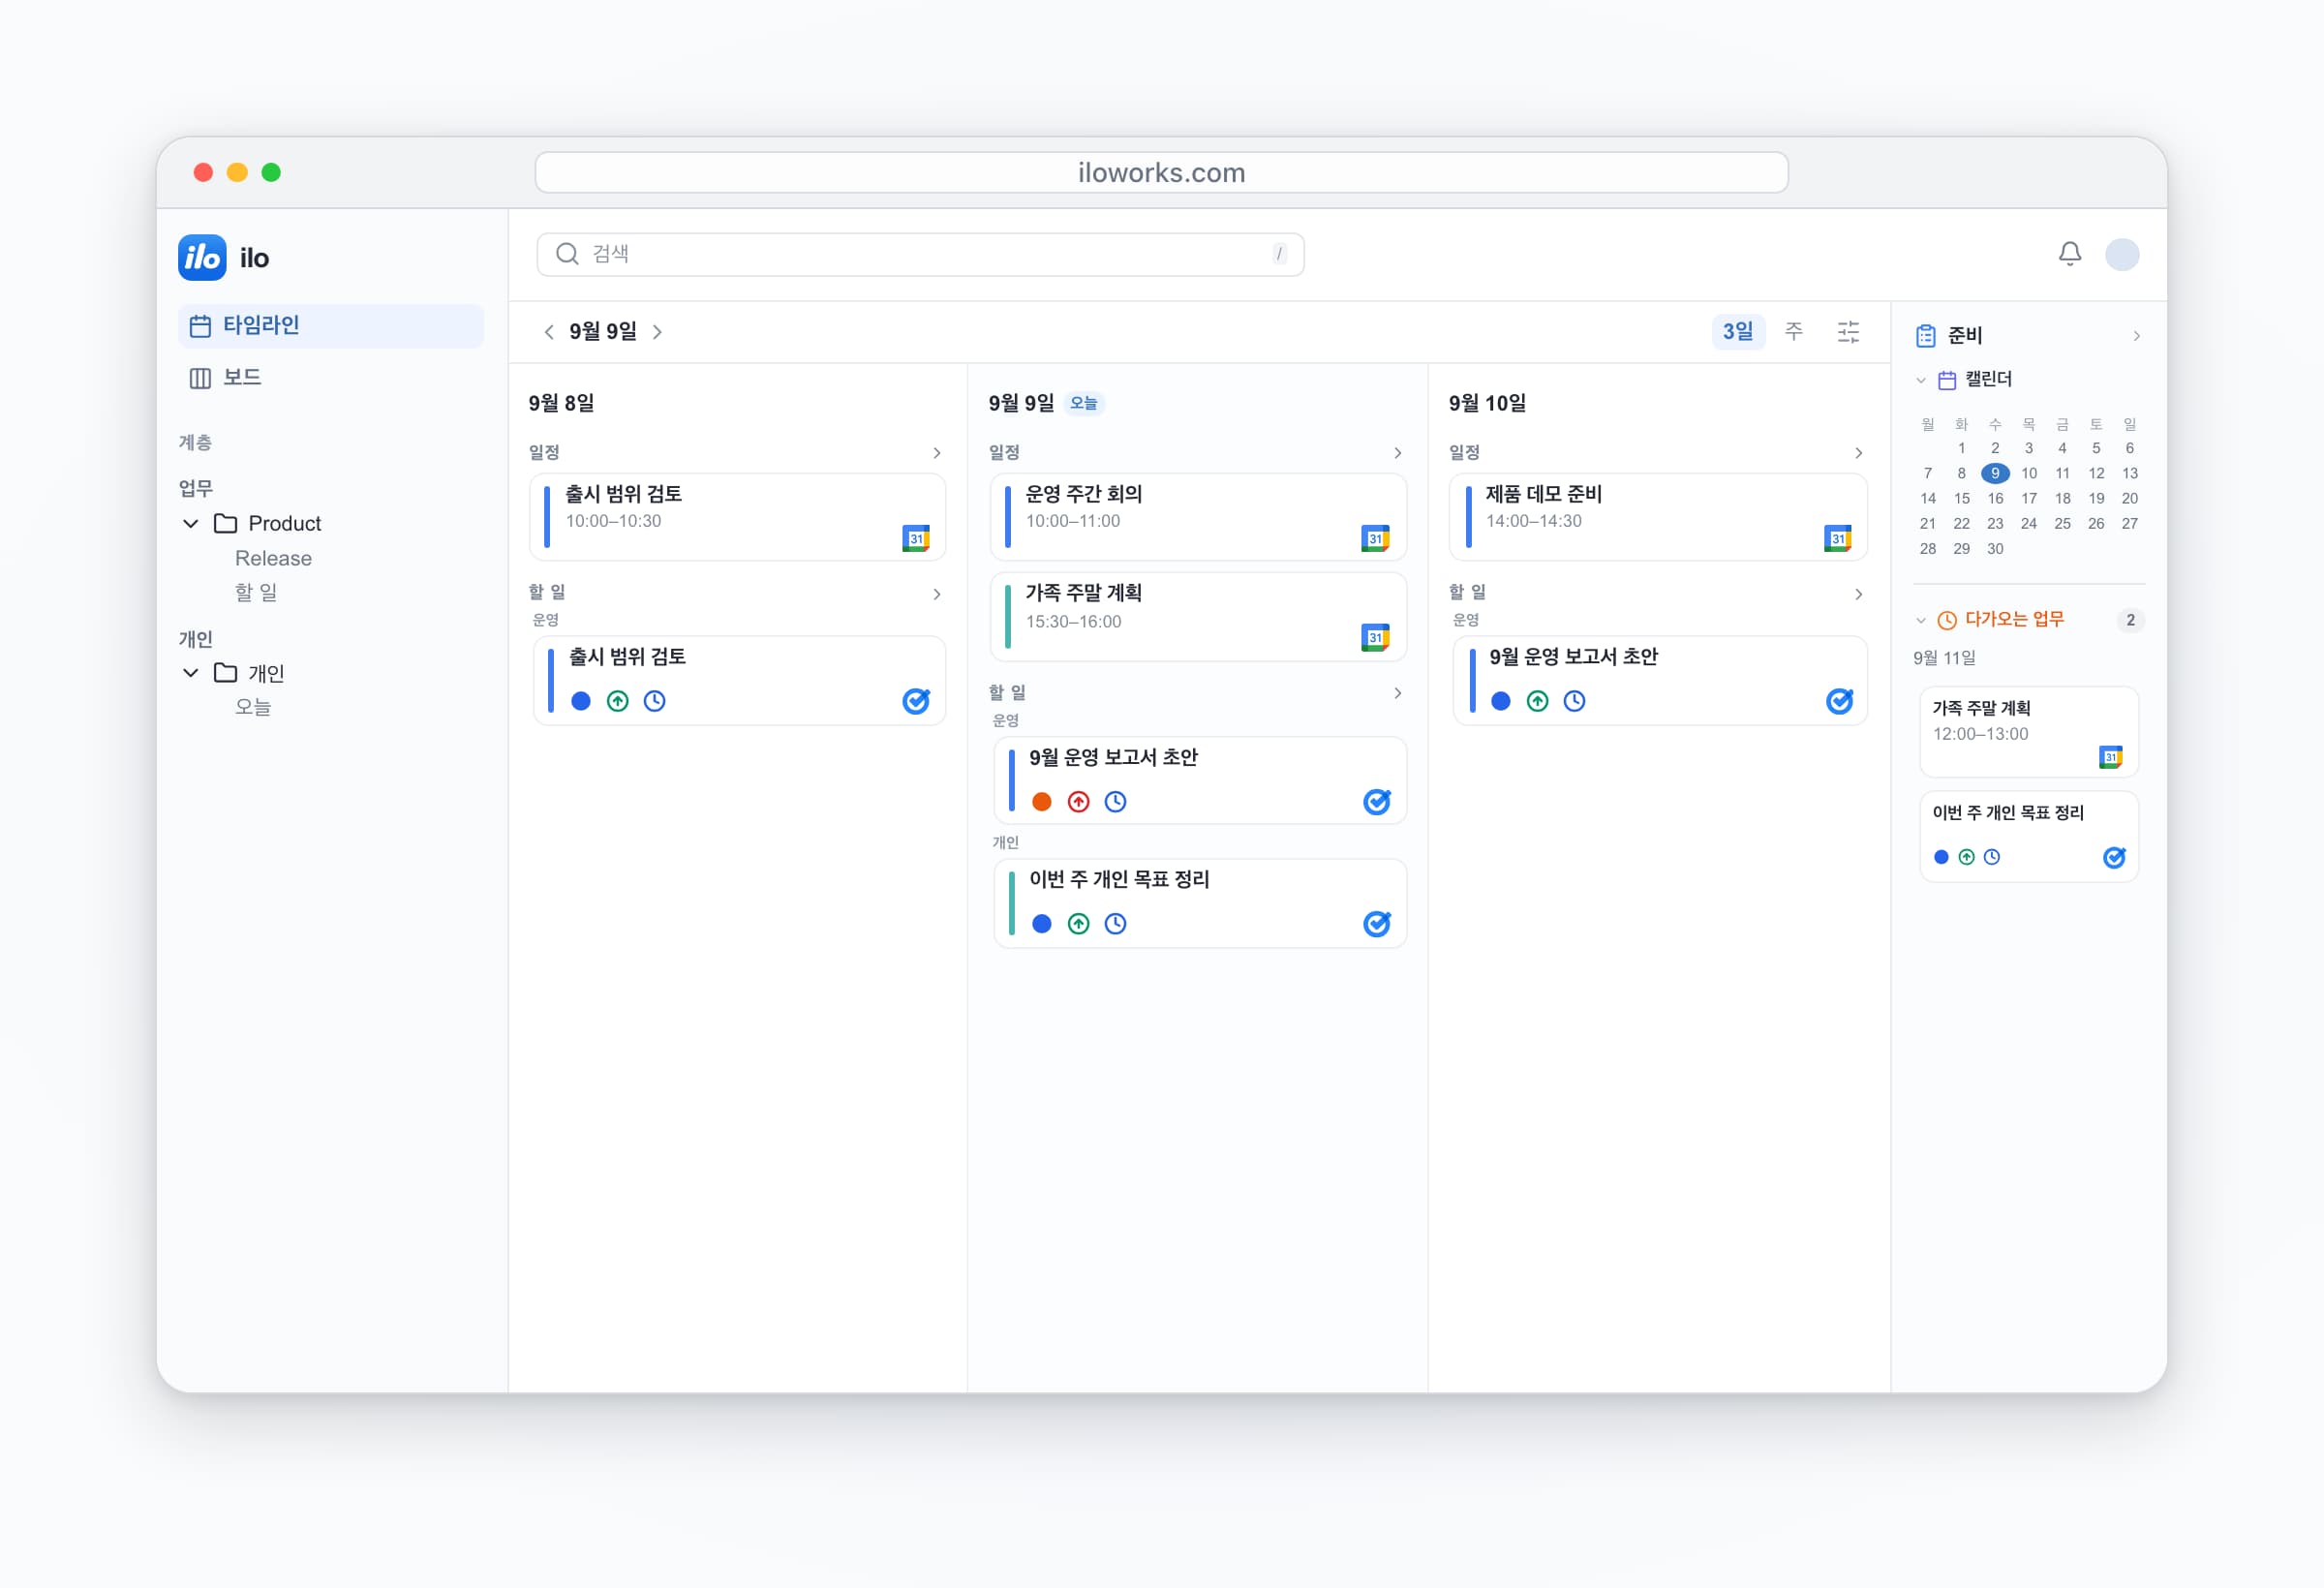Click red priority arrow on 9월 9일 운영 보고서 초안
Screen dimensions: 2324x1588
point(1078,802)
